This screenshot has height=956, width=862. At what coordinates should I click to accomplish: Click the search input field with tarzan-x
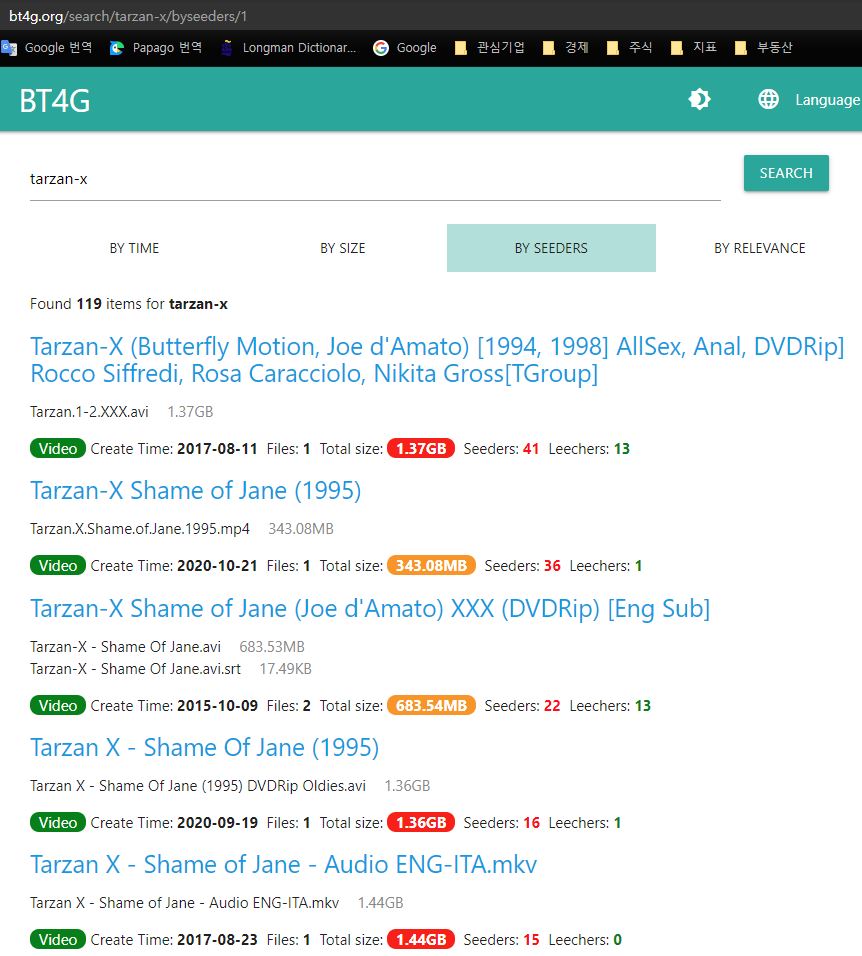(375, 179)
